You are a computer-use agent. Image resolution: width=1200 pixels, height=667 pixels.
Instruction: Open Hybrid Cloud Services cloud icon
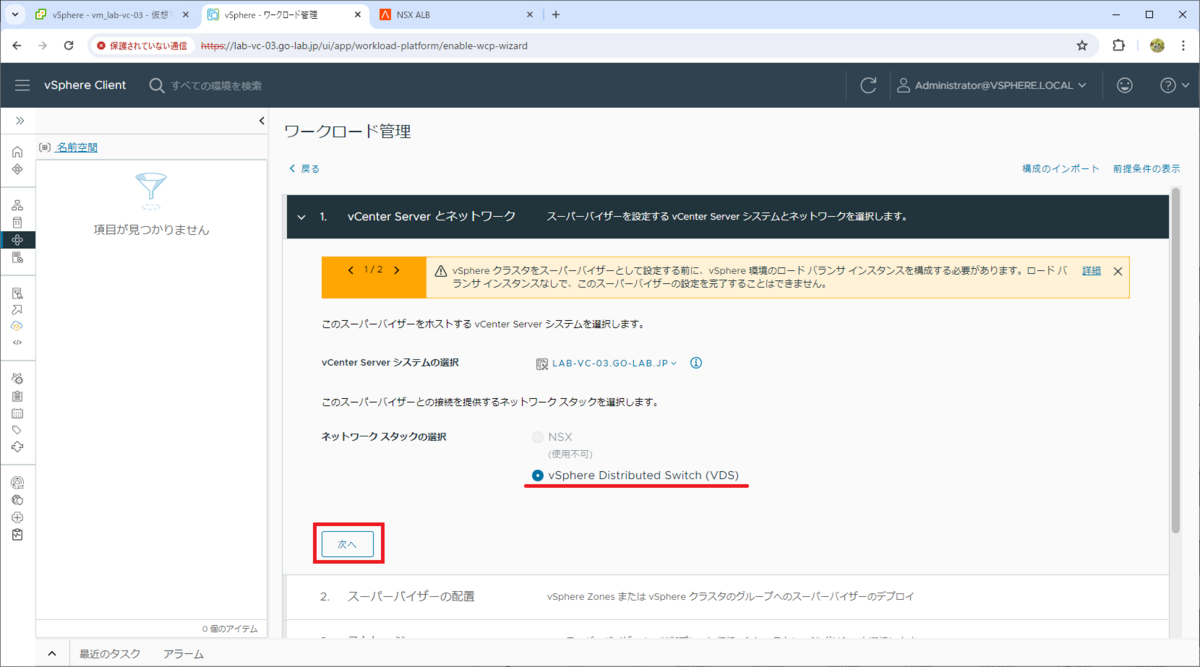(17, 326)
